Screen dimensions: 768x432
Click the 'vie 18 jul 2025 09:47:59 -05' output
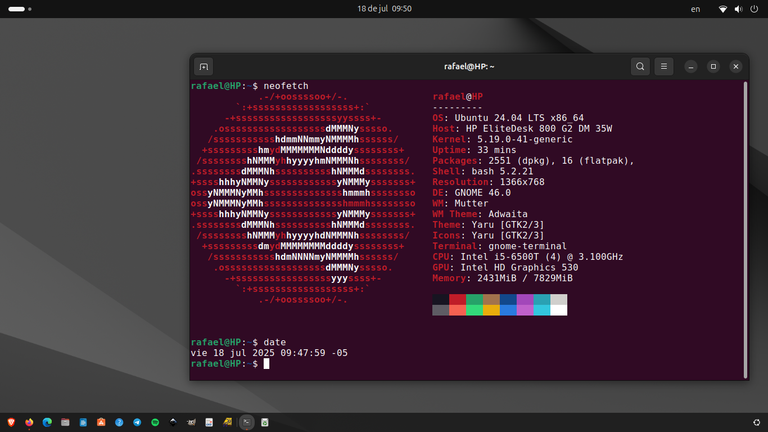tap(269, 353)
